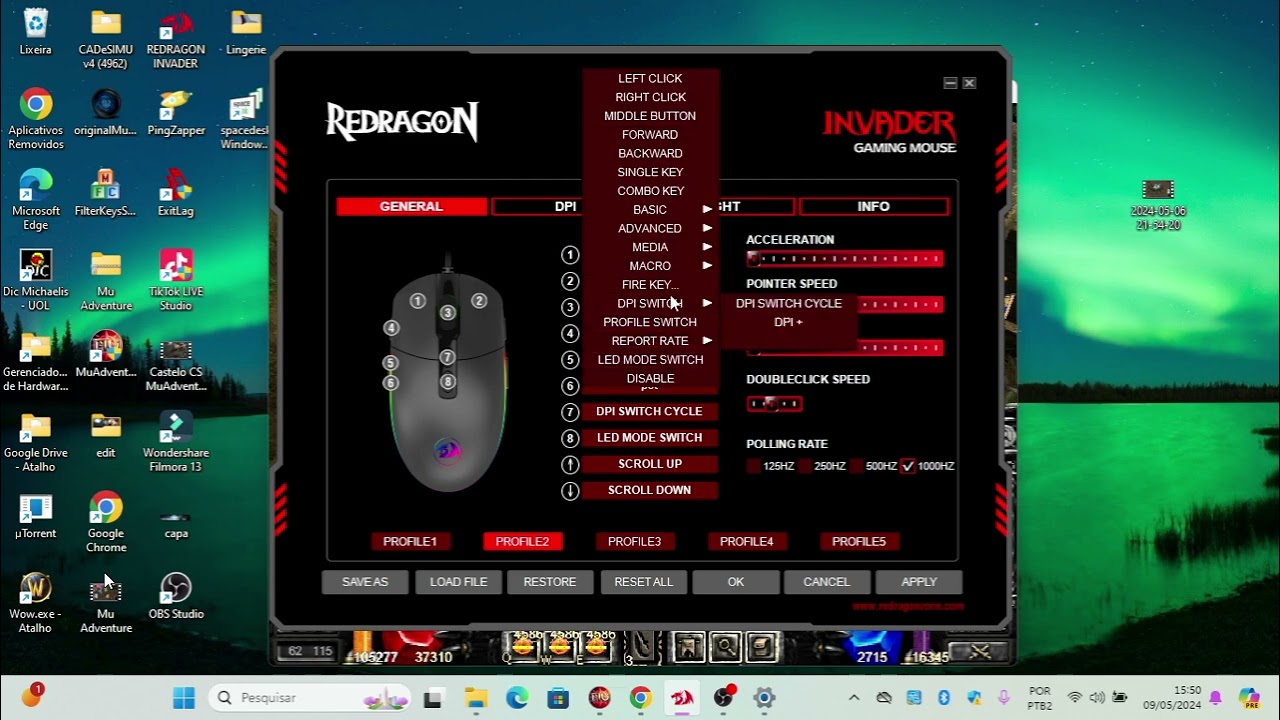Viewport: 1280px width, 720px height.
Task: Select DISABLE in the function menu
Action: [x=651, y=379]
